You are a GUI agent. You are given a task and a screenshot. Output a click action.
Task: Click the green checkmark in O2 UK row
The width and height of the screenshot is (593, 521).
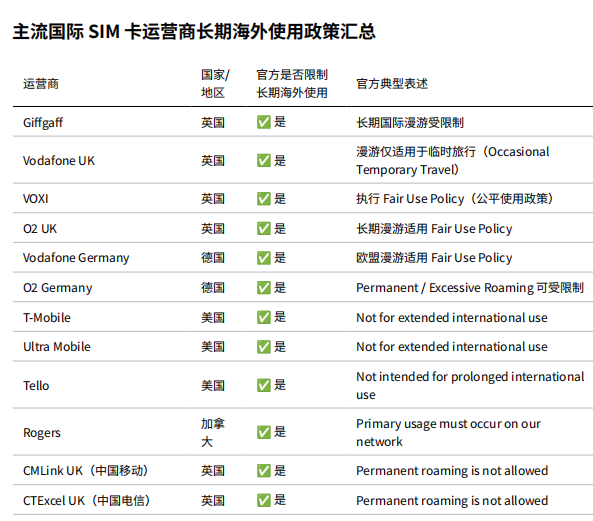(264, 228)
